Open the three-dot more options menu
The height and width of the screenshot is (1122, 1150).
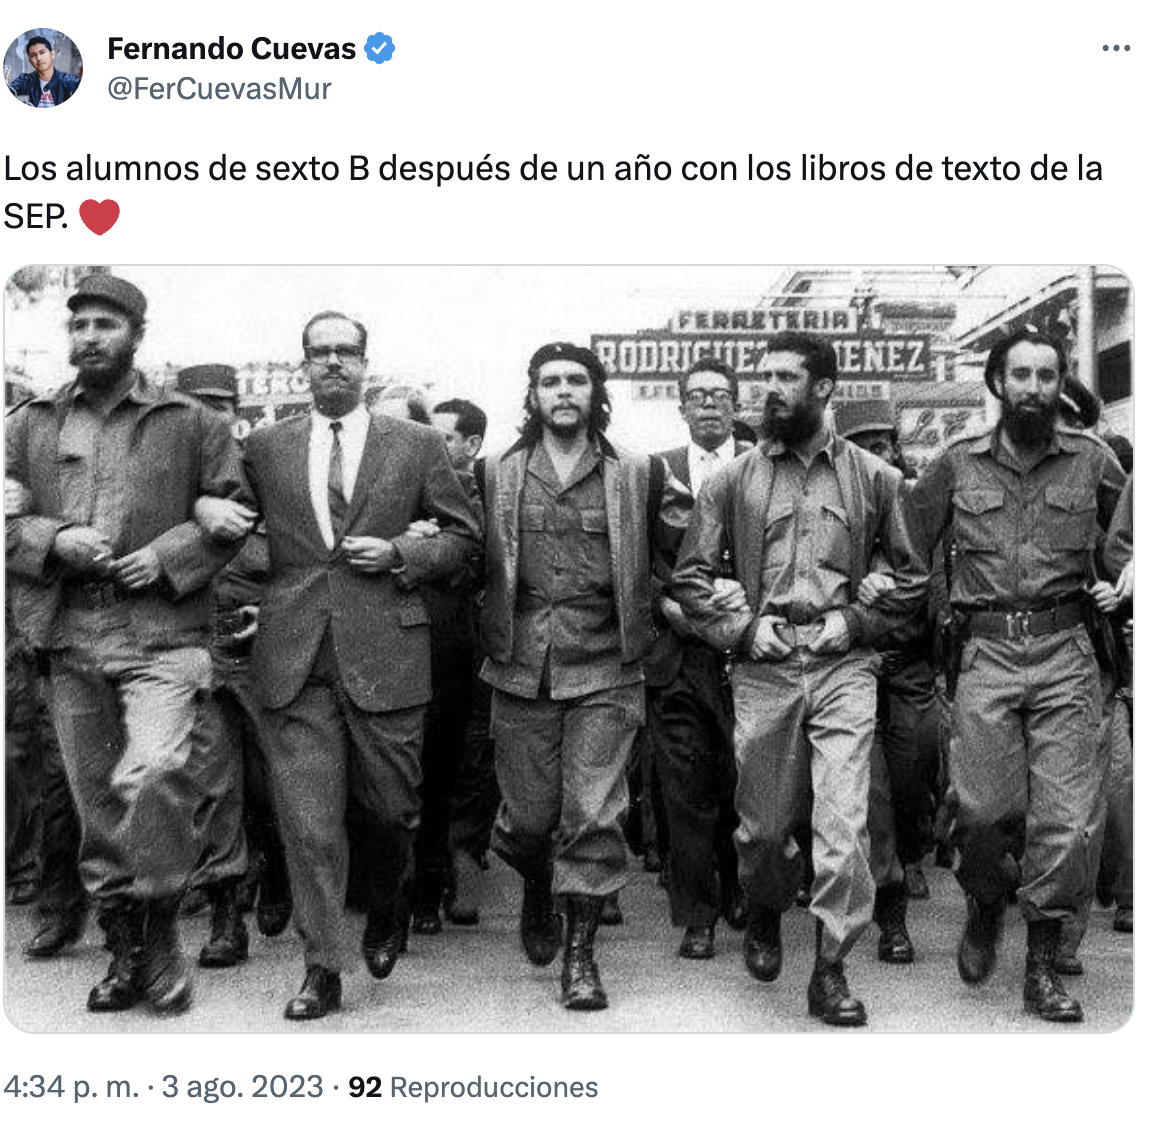1116,48
